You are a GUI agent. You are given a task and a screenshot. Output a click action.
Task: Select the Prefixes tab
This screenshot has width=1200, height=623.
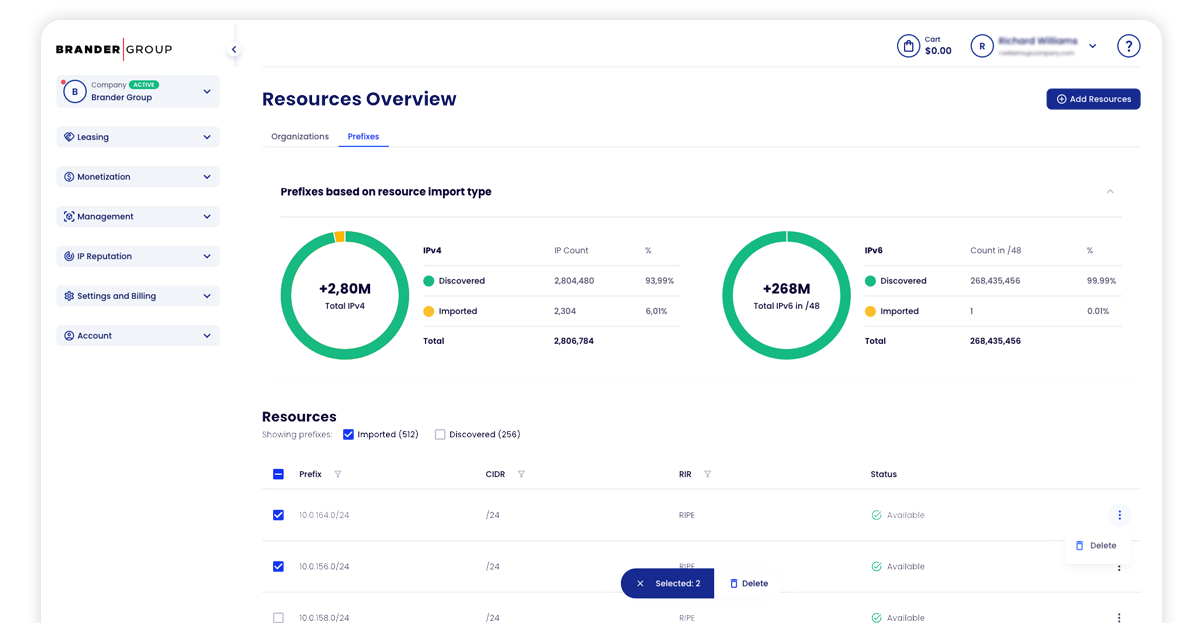point(362,136)
